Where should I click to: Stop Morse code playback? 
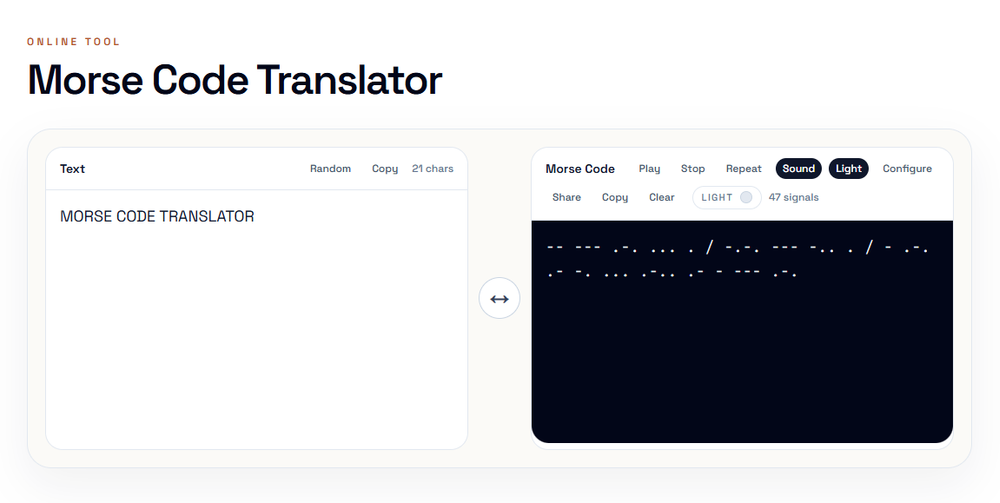pyautogui.click(x=693, y=168)
